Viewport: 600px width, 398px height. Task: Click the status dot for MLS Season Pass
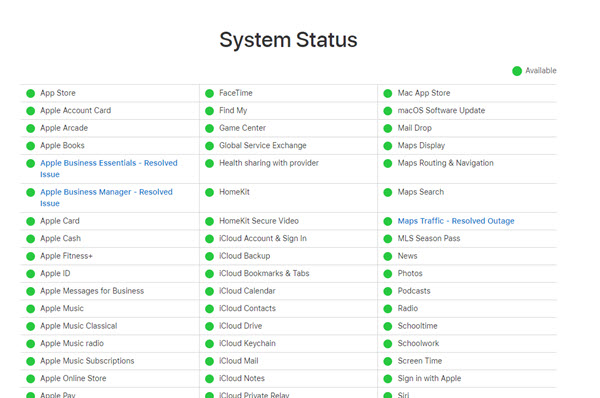tap(388, 239)
